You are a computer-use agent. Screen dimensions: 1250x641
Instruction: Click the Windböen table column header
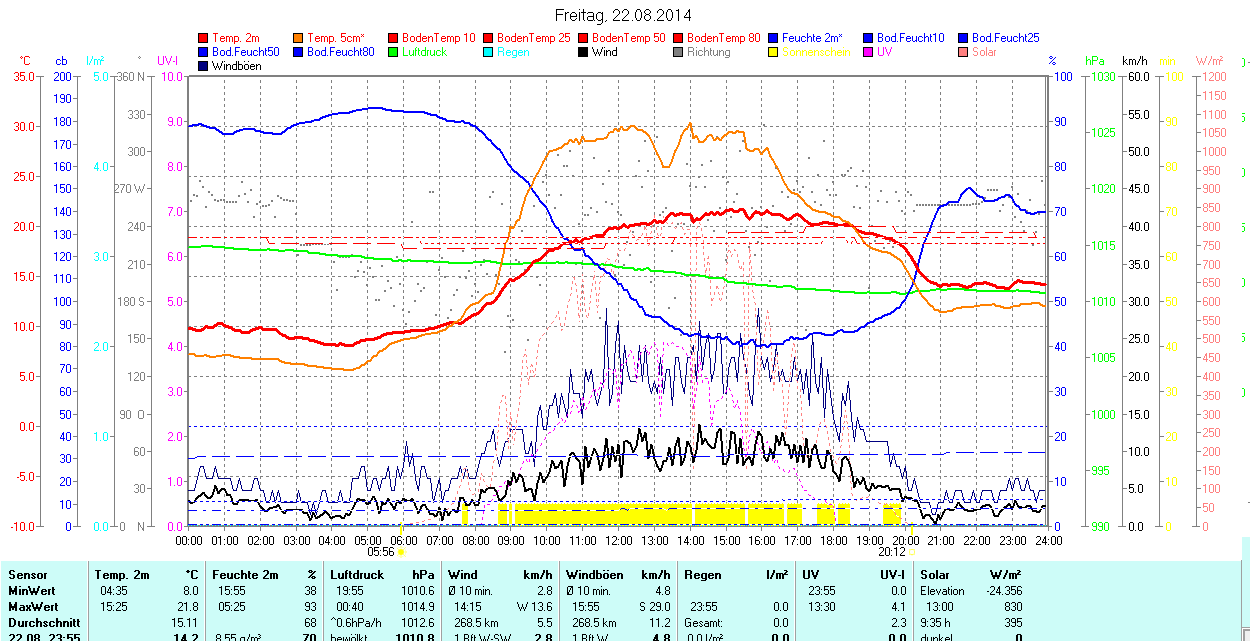point(594,575)
